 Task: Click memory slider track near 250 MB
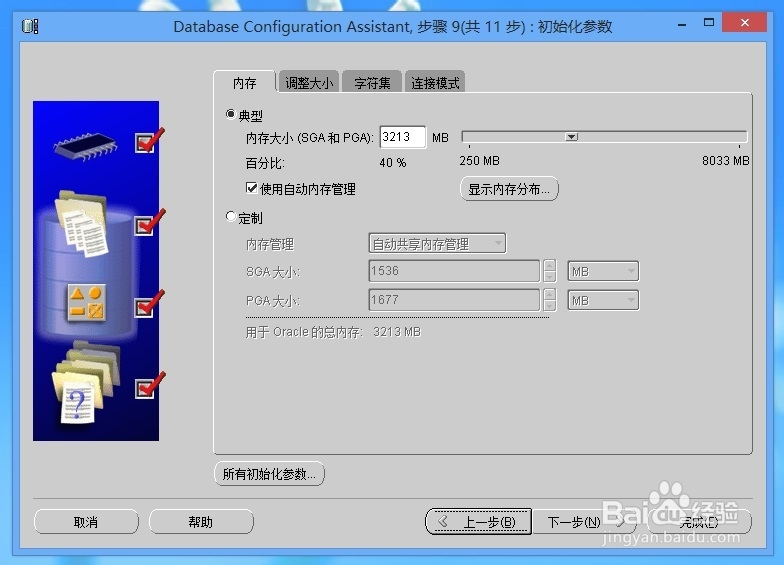pyautogui.click(x=472, y=136)
